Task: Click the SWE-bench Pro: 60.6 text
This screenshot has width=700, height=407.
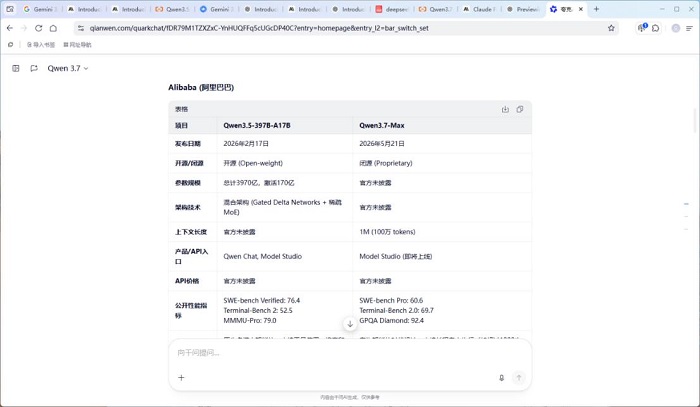Action: pos(391,300)
